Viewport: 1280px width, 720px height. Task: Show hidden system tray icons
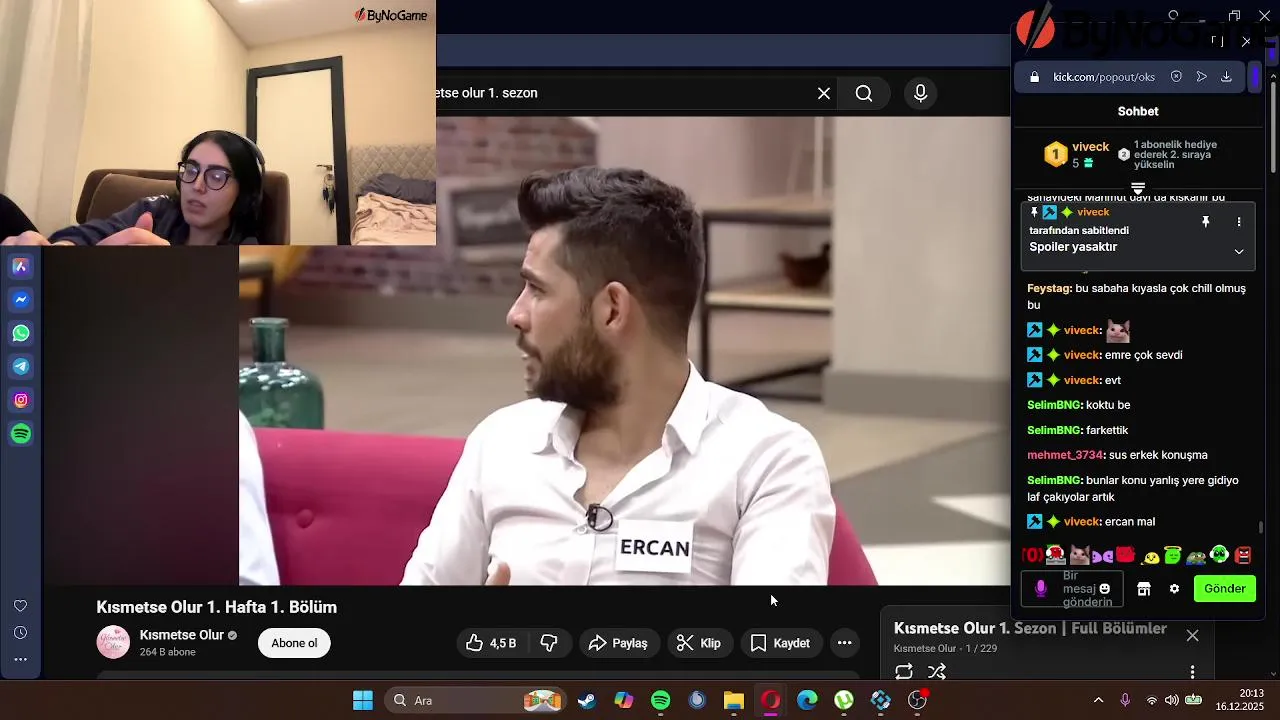tap(1098, 700)
